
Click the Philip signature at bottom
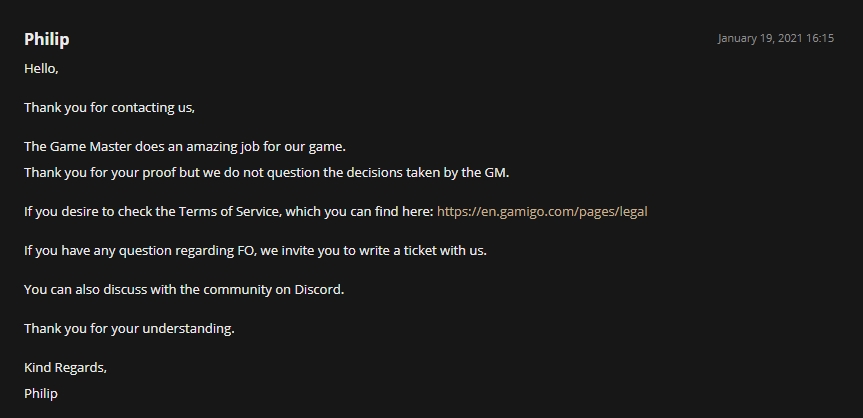click(41, 393)
